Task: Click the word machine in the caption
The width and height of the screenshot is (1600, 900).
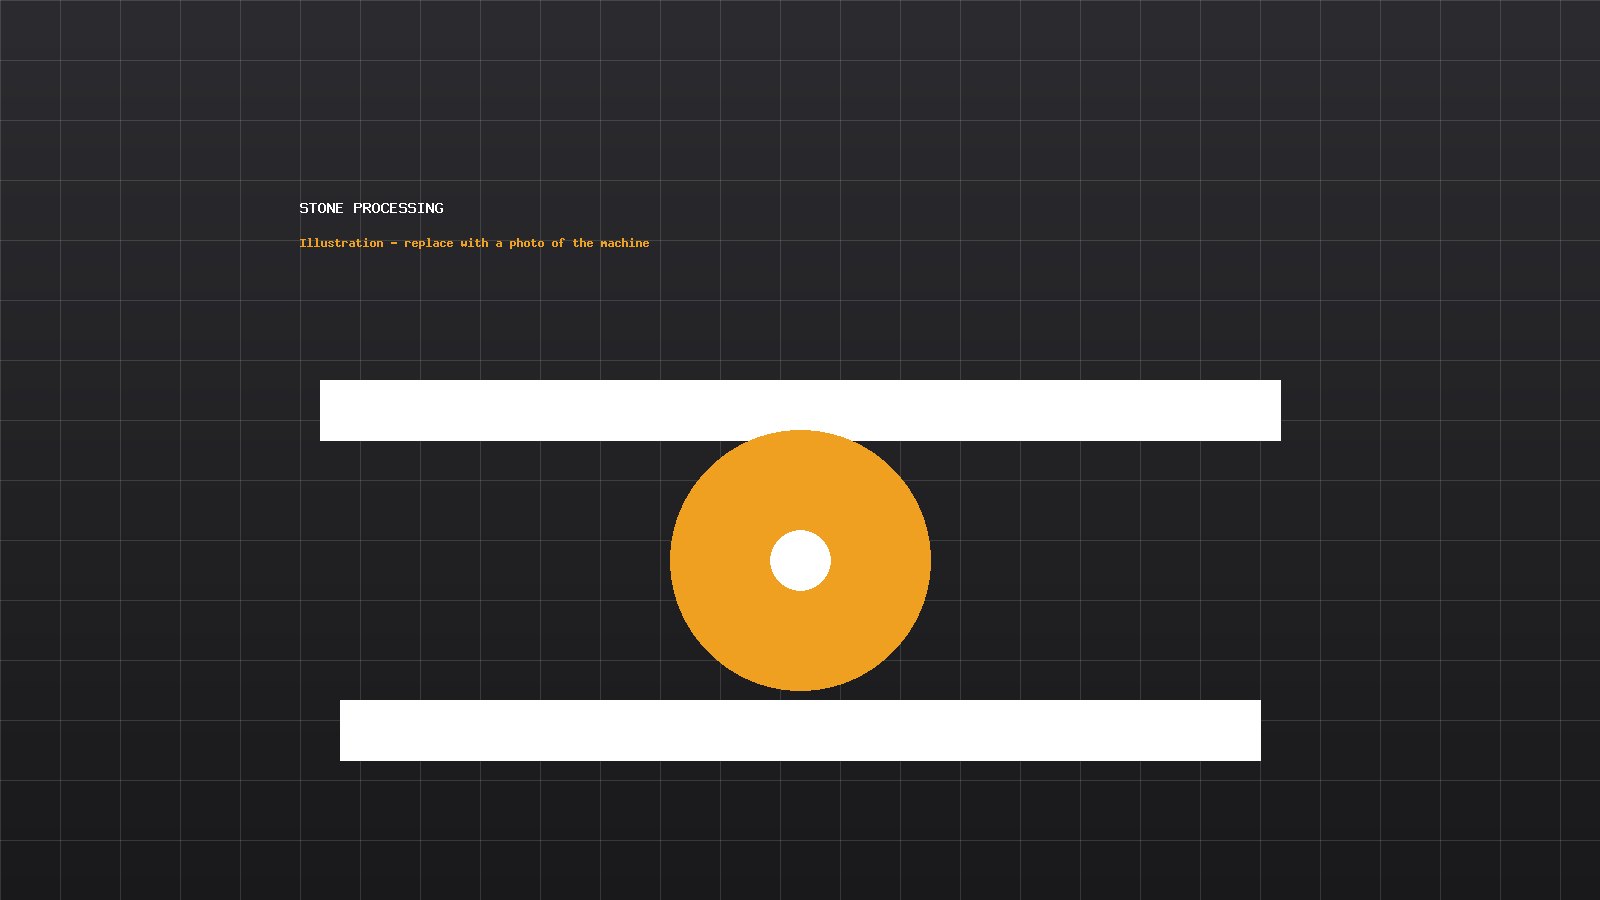Action: [625, 243]
